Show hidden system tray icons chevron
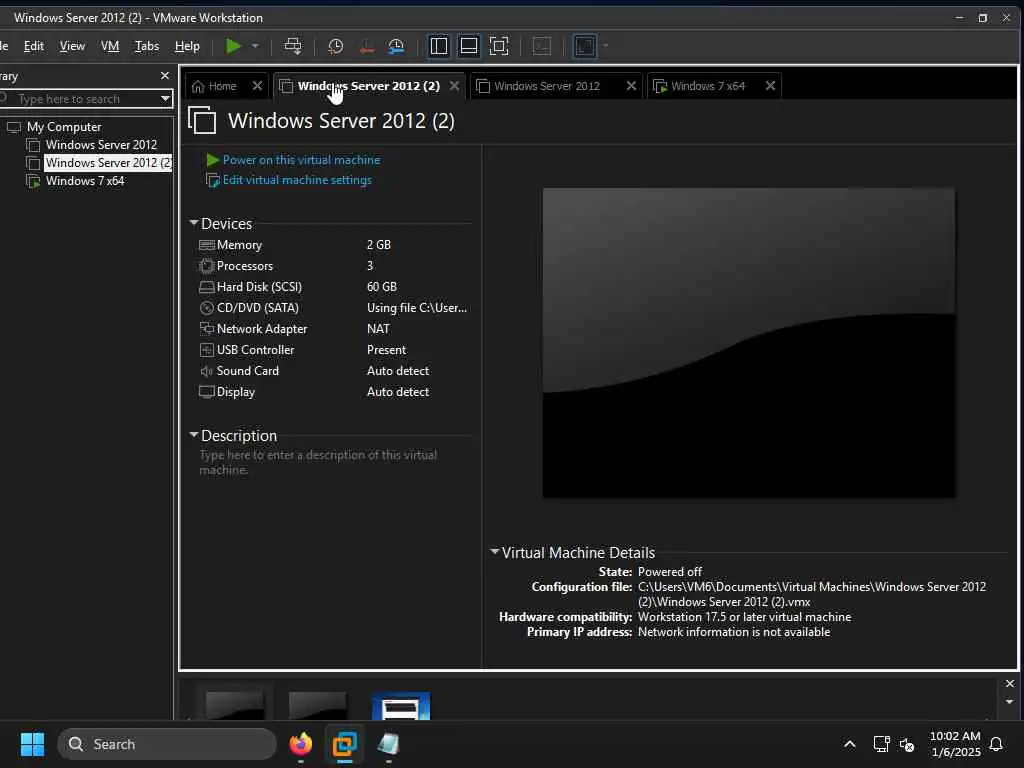The image size is (1024, 768). click(x=850, y=744)
